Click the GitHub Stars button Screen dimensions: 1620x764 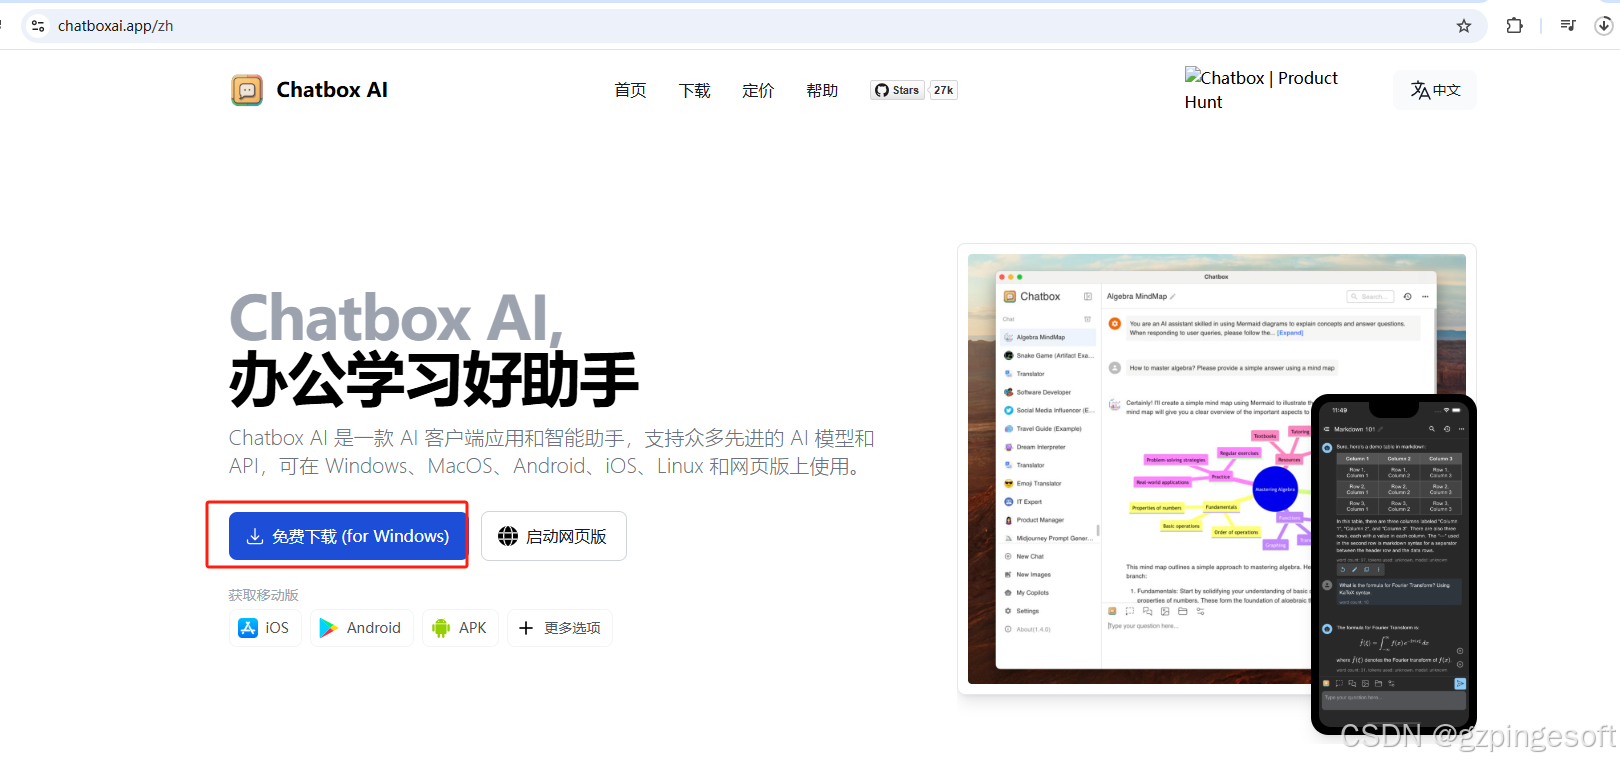(x=897, y=90)
